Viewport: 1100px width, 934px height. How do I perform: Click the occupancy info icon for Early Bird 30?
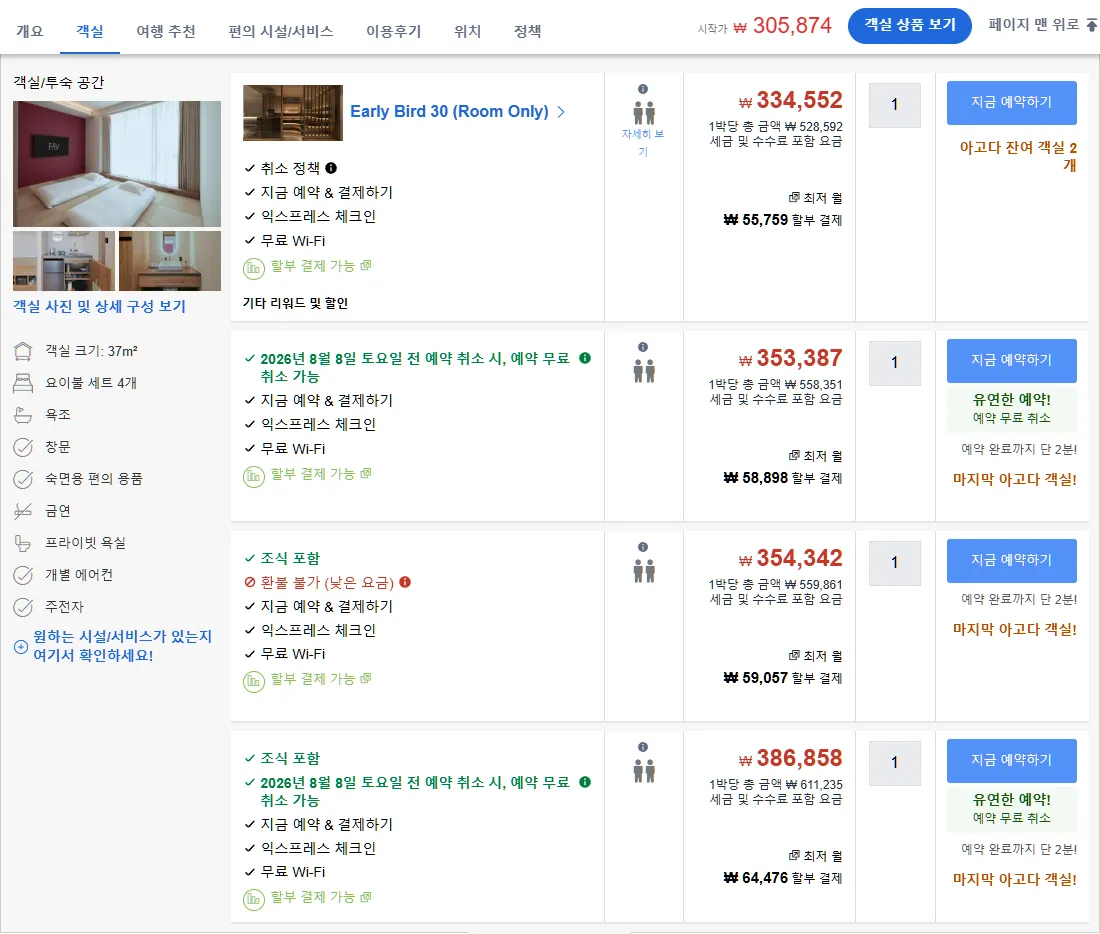(x=643, y=89)
